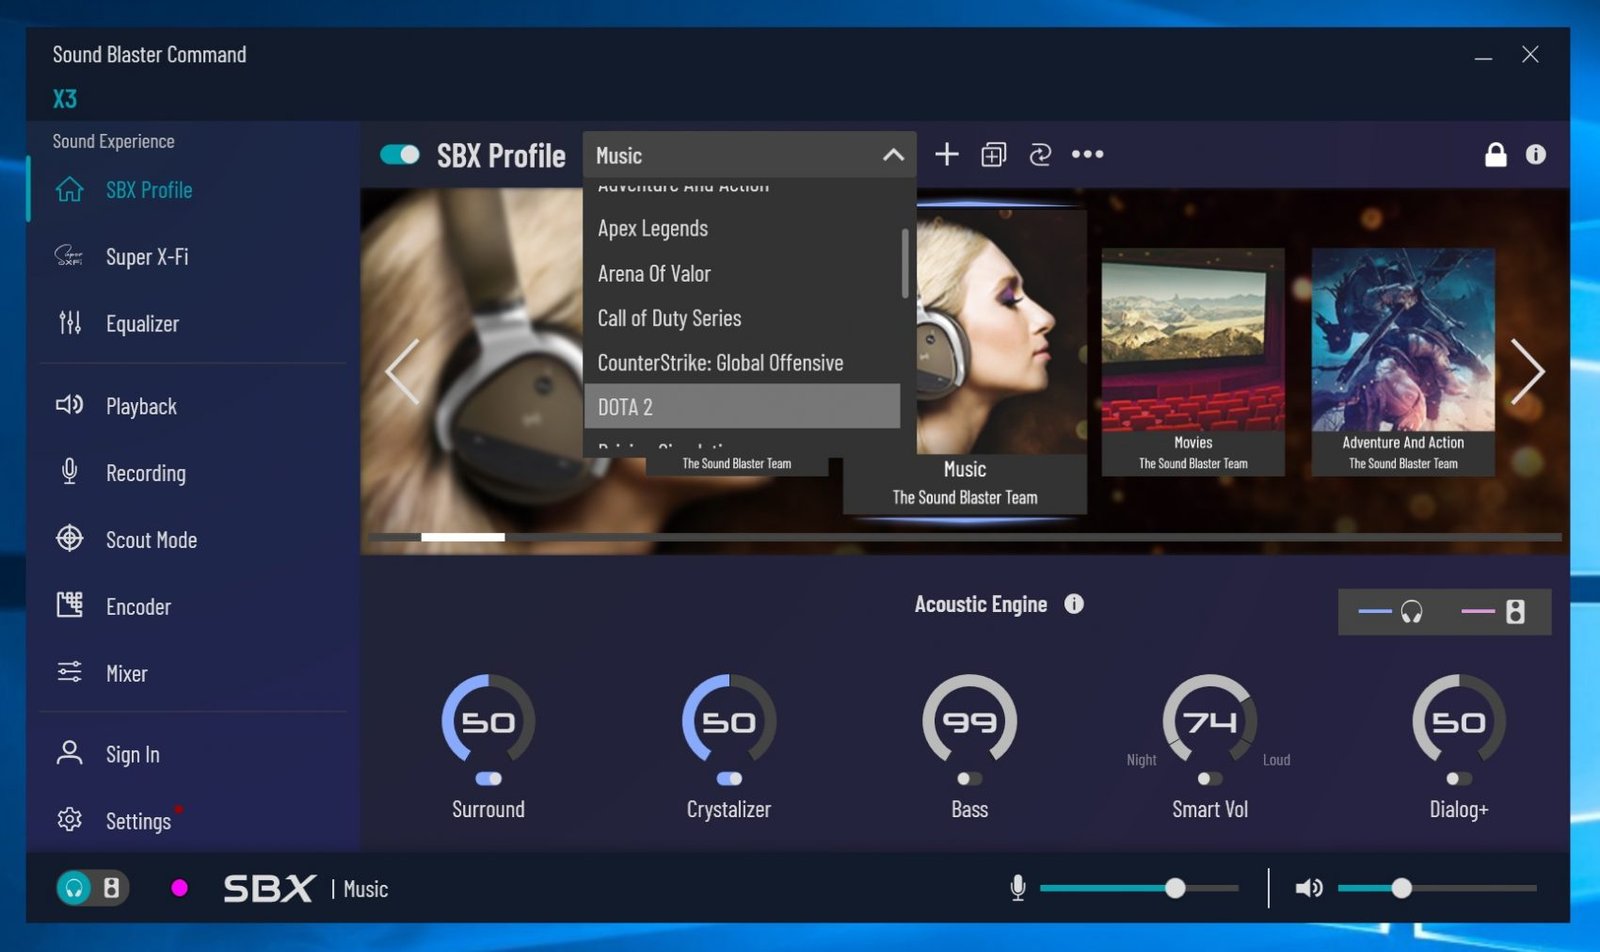
Task: Adjust the speaker volume slider
Action: point(1437,888)
